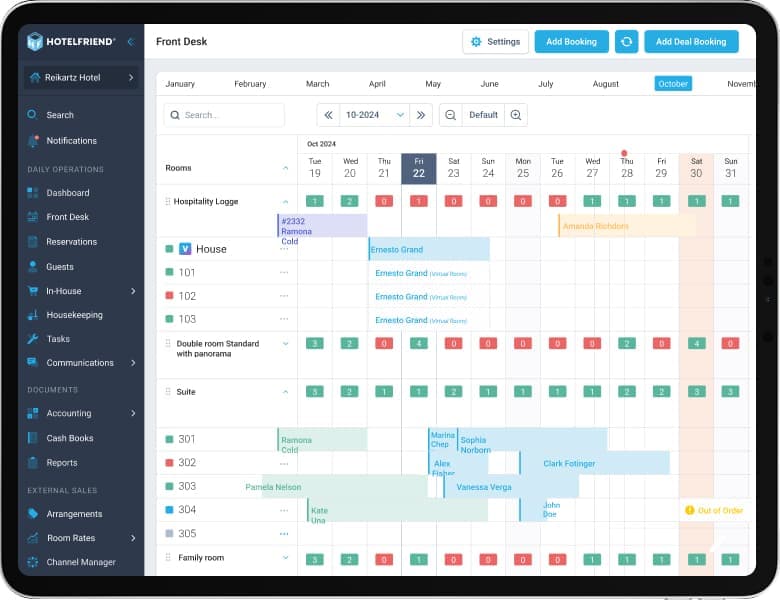Expand the In-House submenu

(x=133, y=291)
